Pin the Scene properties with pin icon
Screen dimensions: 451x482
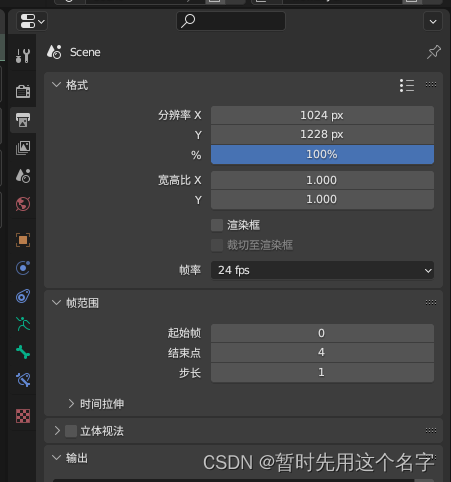433,52
